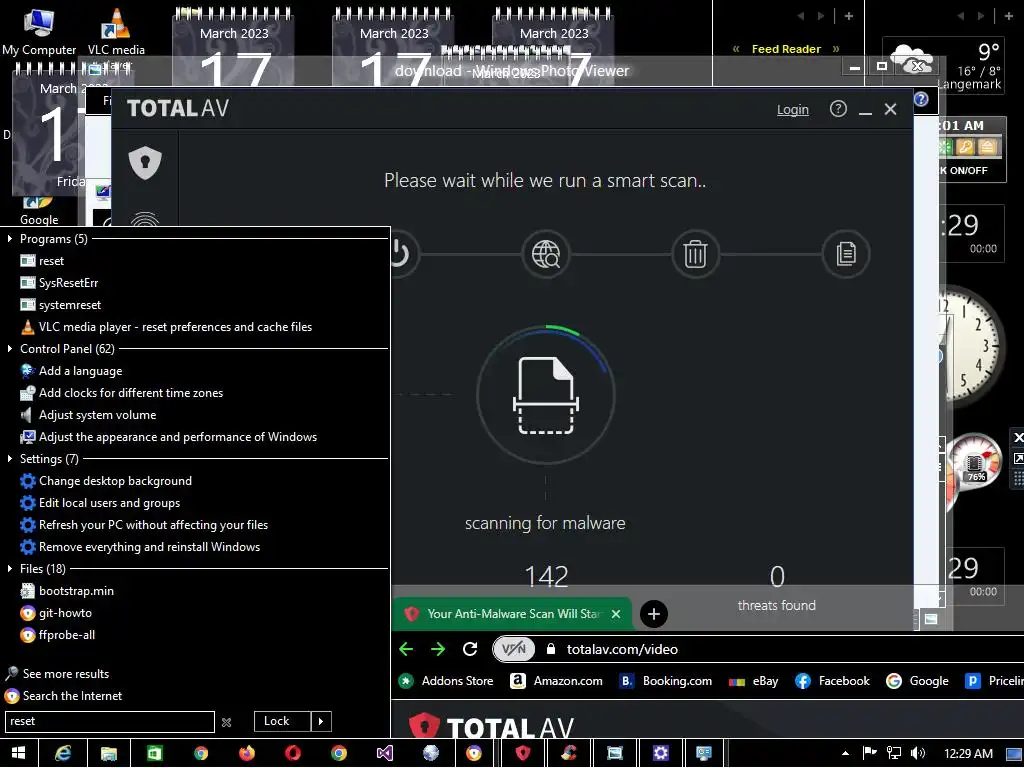Viewport: 1024px width, 768px height.
Task: Click the address bar padlock icon
Action: click(x=551, y=648)
